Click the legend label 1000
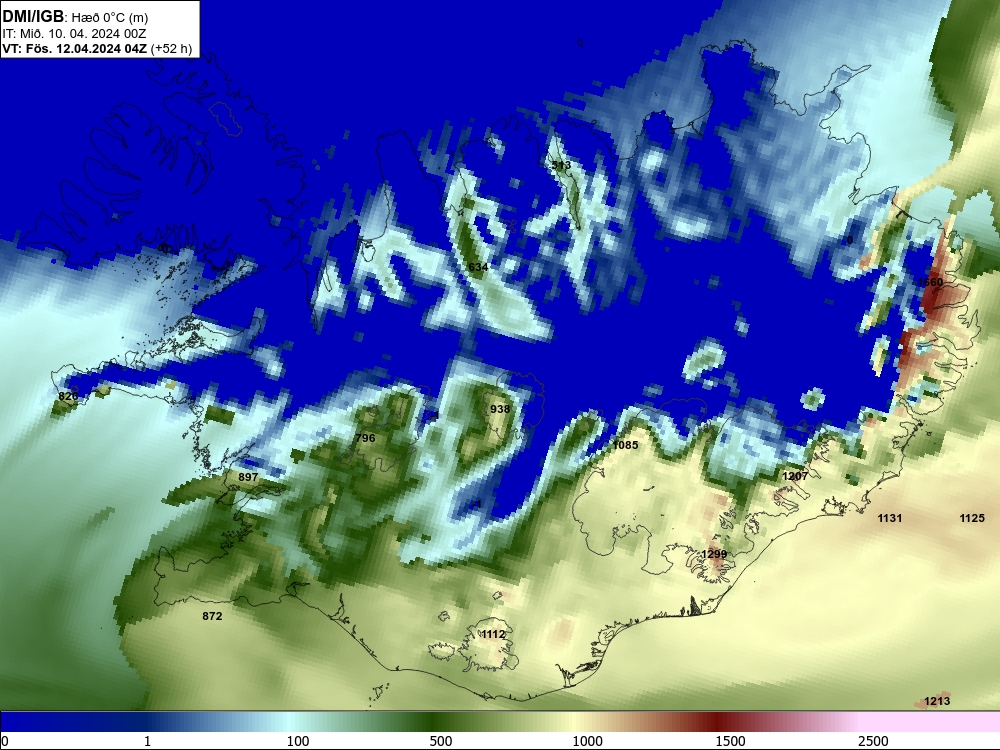This screenshot has width=1000, height=750. pos(587,741)
